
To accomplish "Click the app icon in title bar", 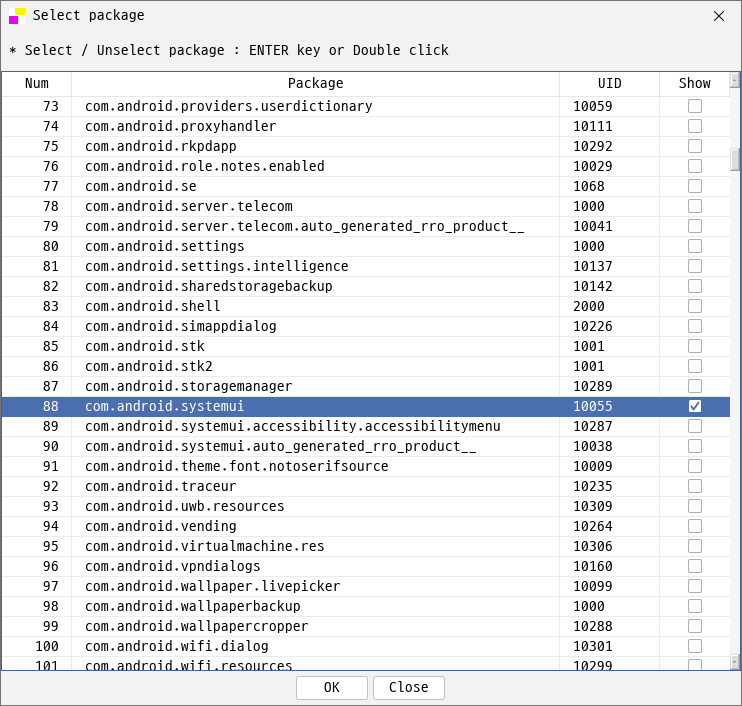I will click(17, 16).
